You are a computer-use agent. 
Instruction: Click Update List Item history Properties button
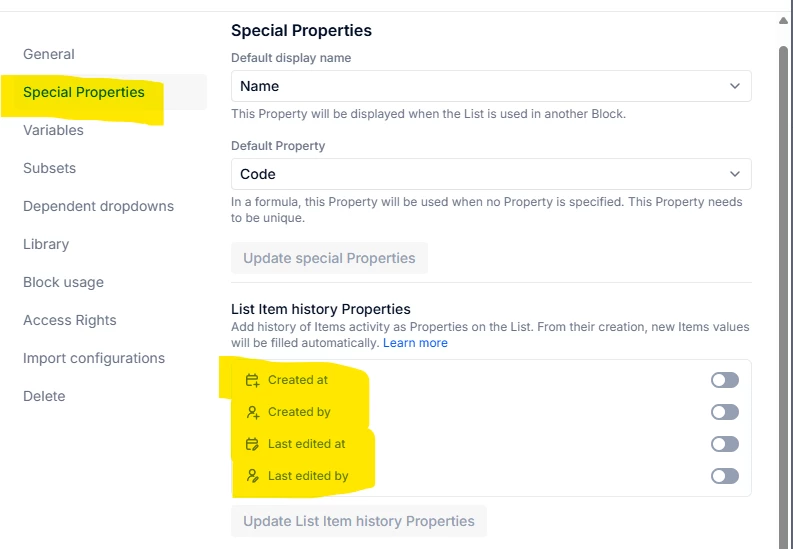click(x=359, y=521)
